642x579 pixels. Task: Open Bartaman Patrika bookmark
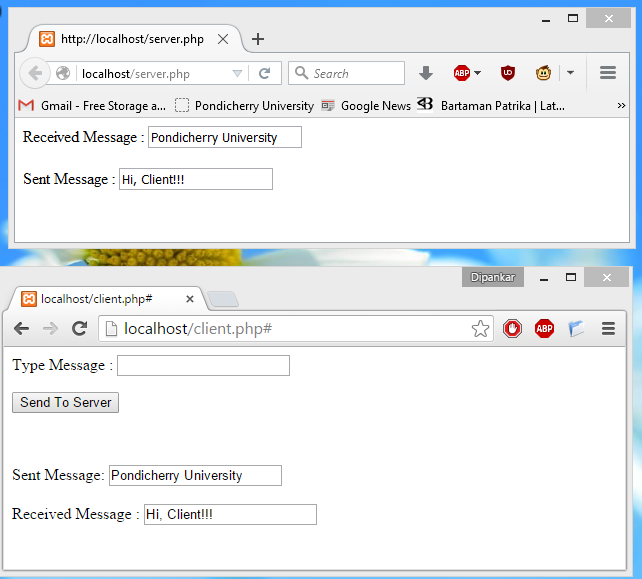(491, 105)
